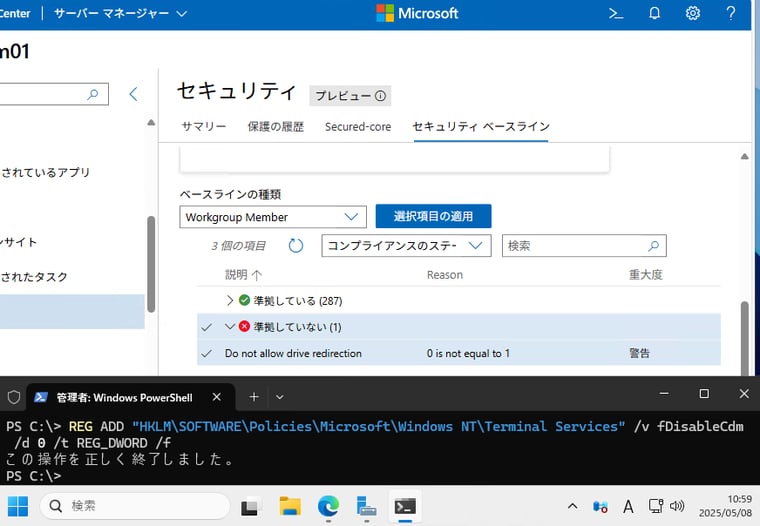Click 重大度 column header
Image resolution: width=760 pixels, height=526 pixels.
coord(646,275)
